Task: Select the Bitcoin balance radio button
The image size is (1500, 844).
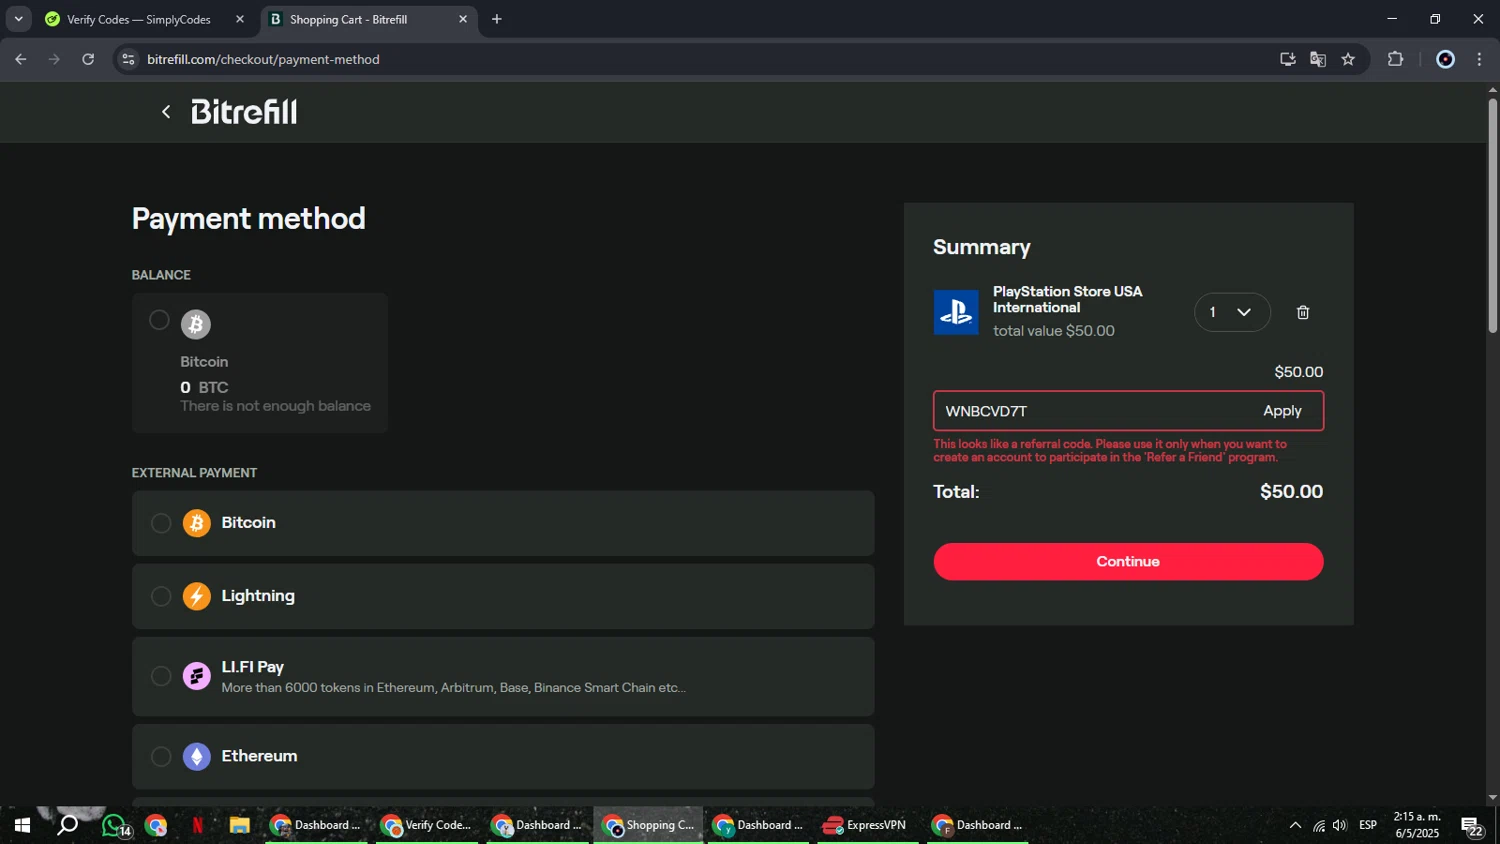Action: pyautogui.click(x=159, y=320)
